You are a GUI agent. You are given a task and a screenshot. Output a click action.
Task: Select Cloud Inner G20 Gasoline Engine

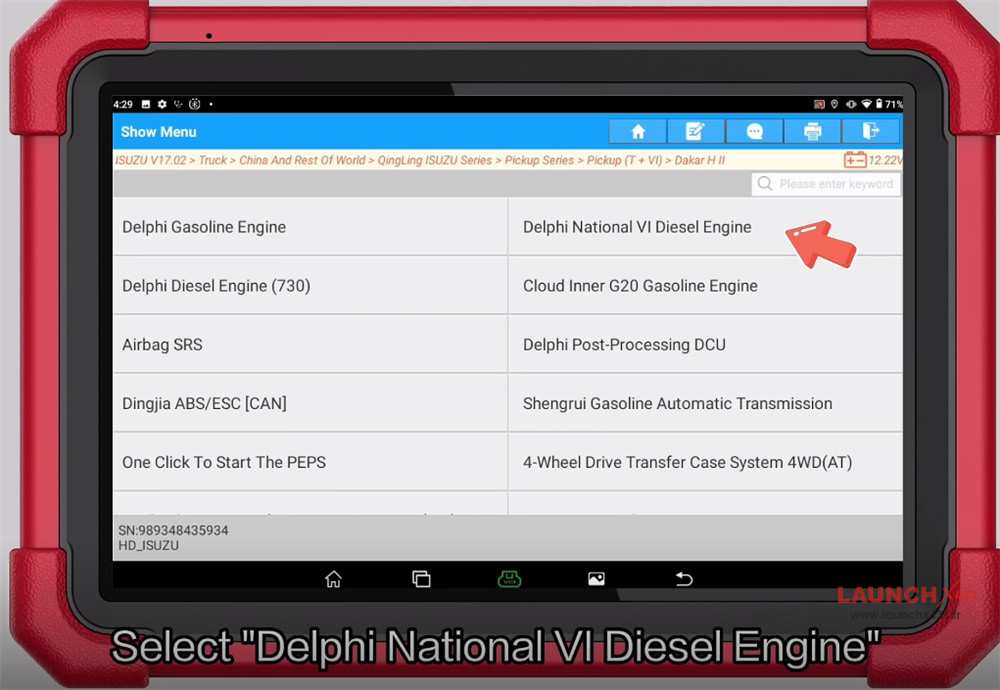click(x=705, y=286)
